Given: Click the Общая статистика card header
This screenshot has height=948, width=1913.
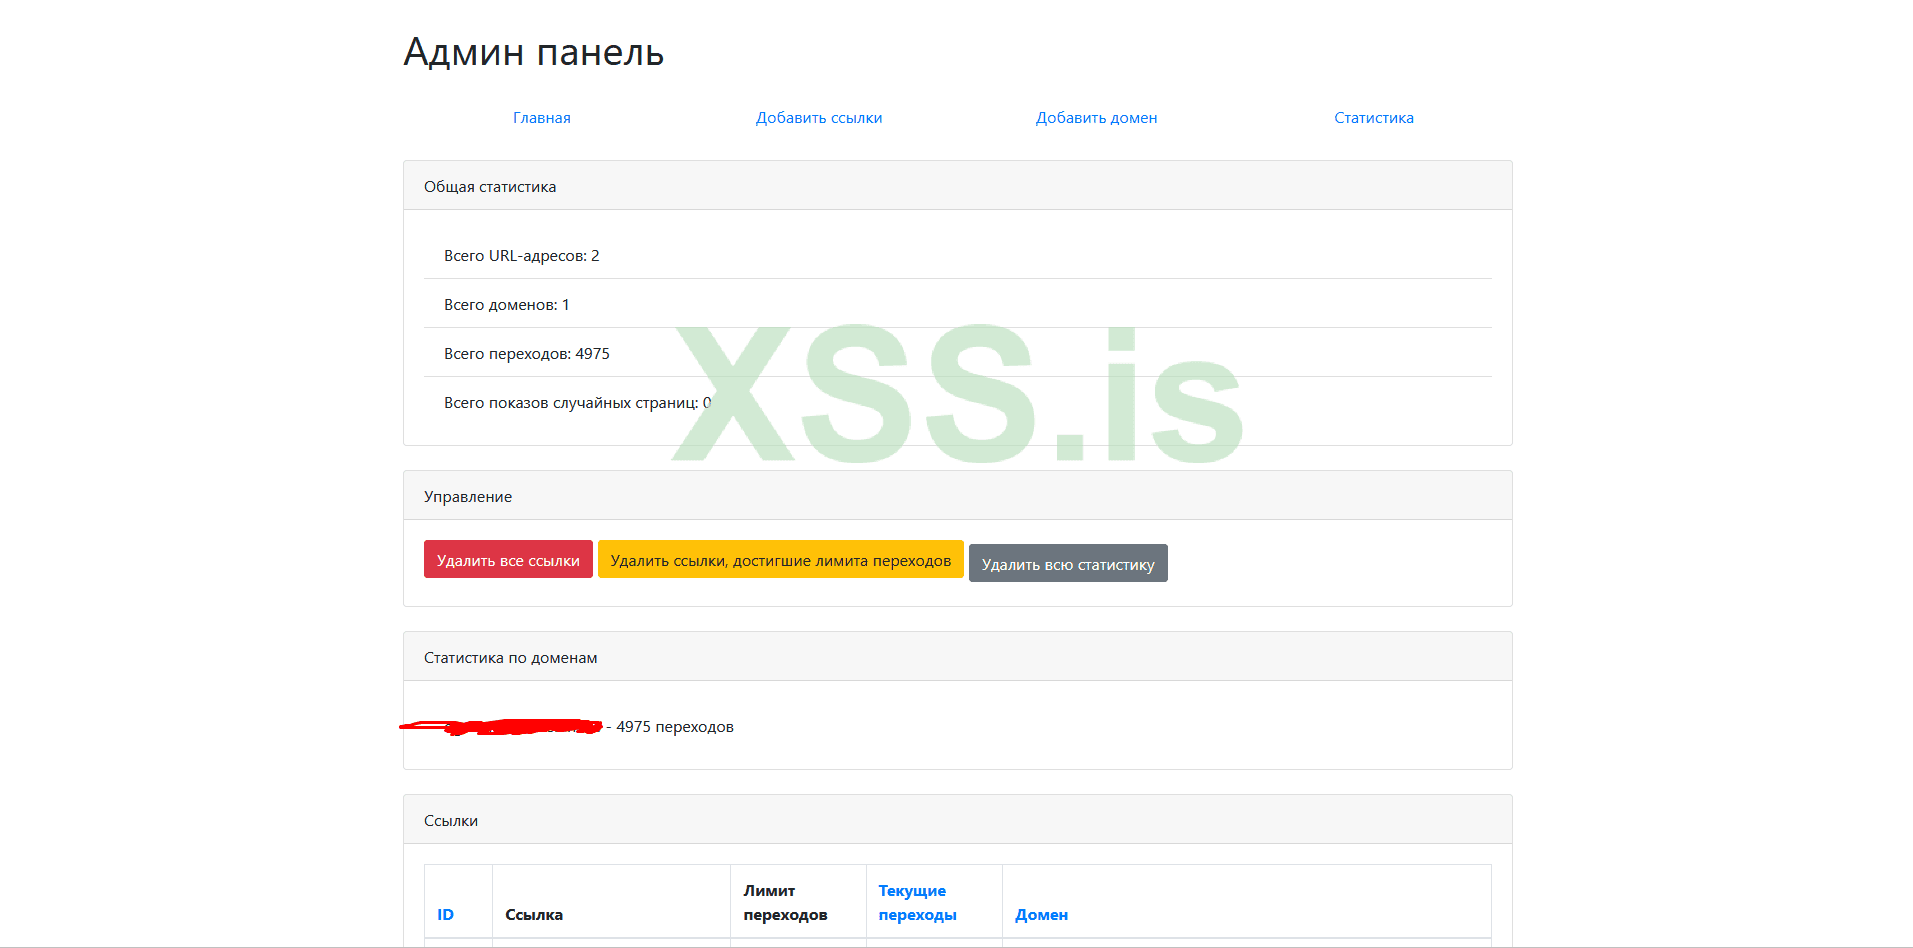Looking at the screenshot, I should (958, 186).
